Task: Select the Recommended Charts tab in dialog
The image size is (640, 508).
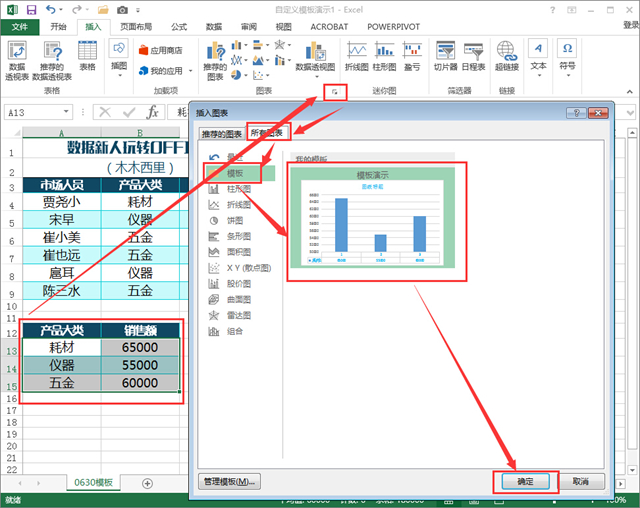Action: [222, 133]
